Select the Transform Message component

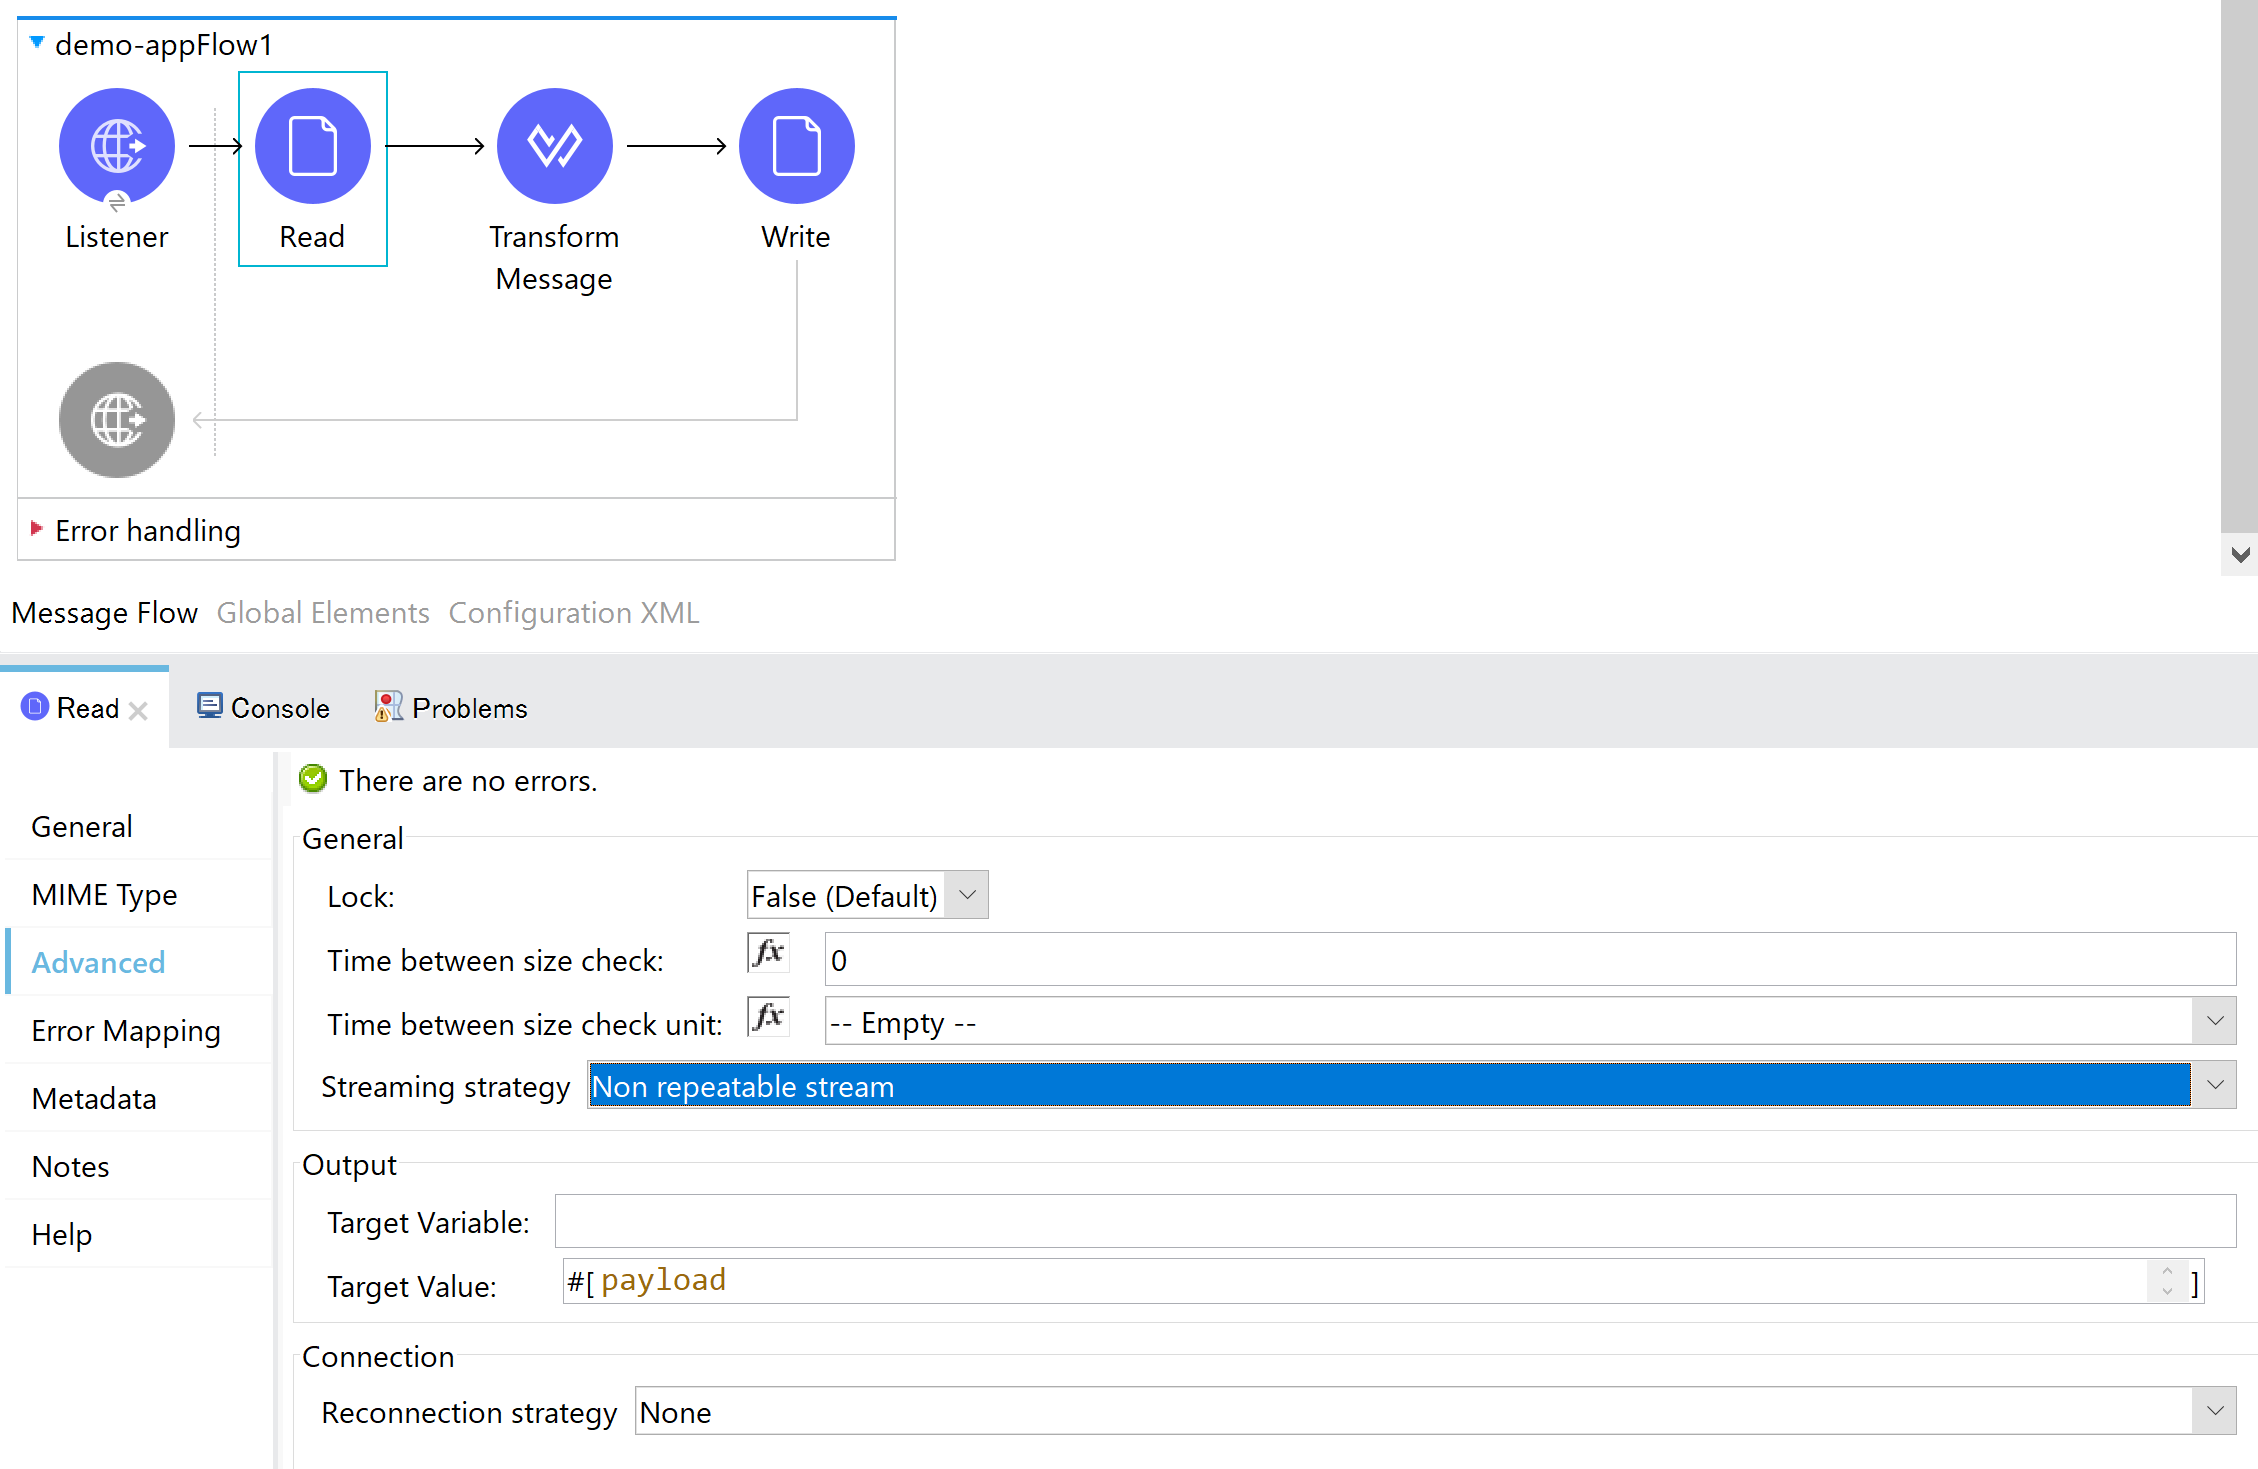(x=555, y=146)
